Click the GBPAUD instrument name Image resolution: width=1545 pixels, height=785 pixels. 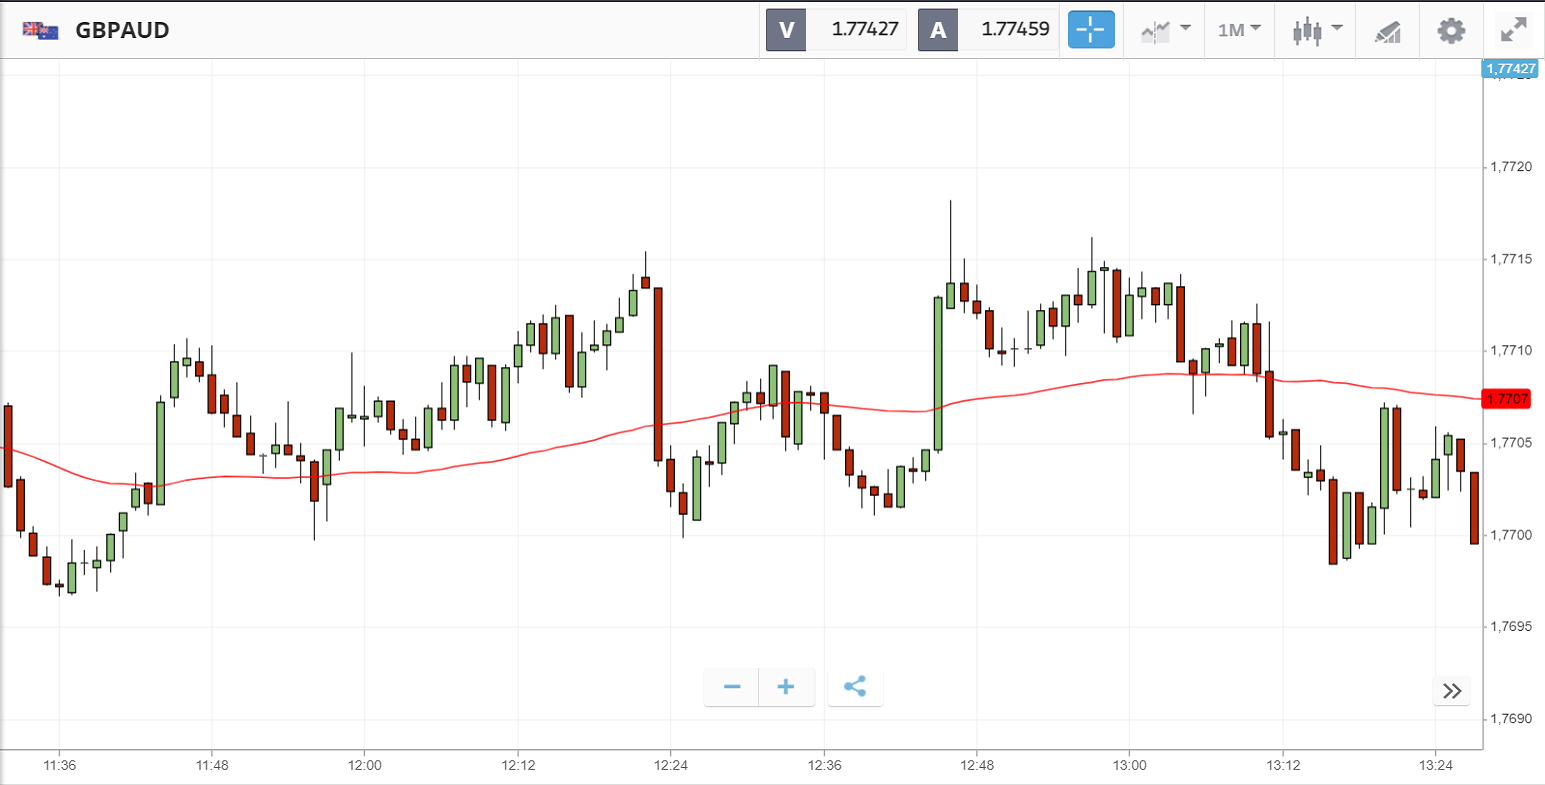click(x=122, y=30)
